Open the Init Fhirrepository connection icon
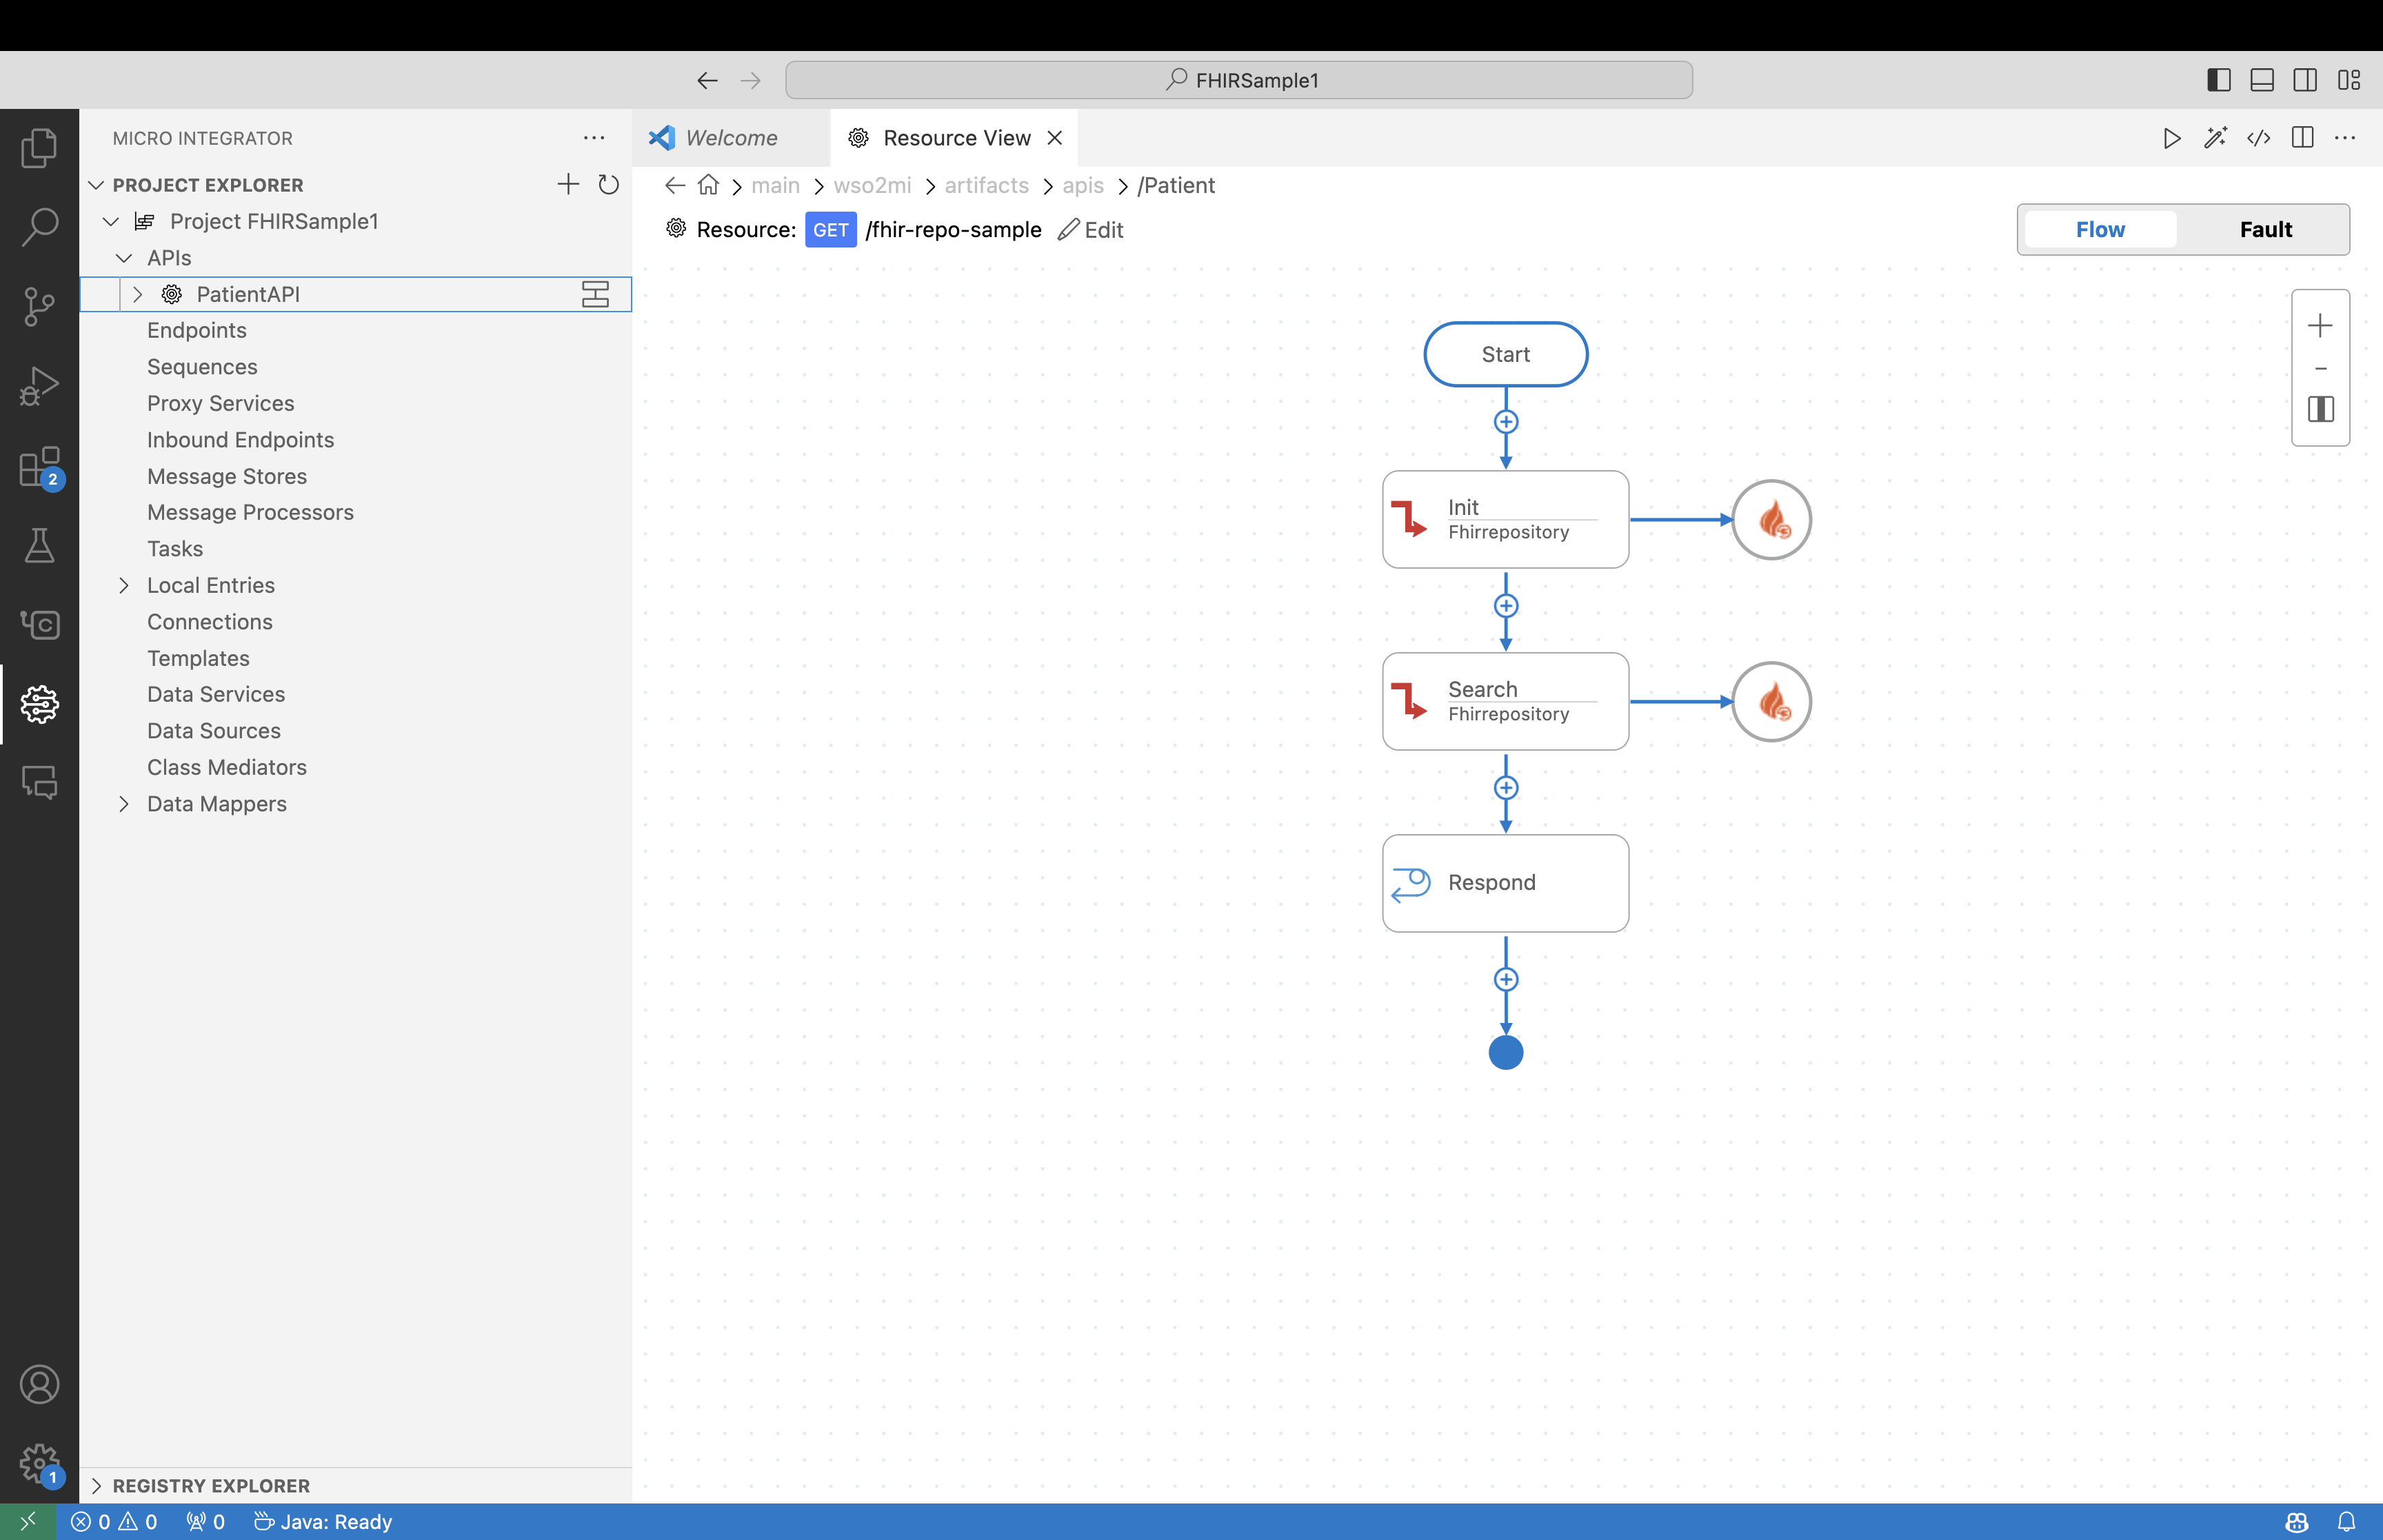Viewport: 2383px width, 1540px height. 1771,520
